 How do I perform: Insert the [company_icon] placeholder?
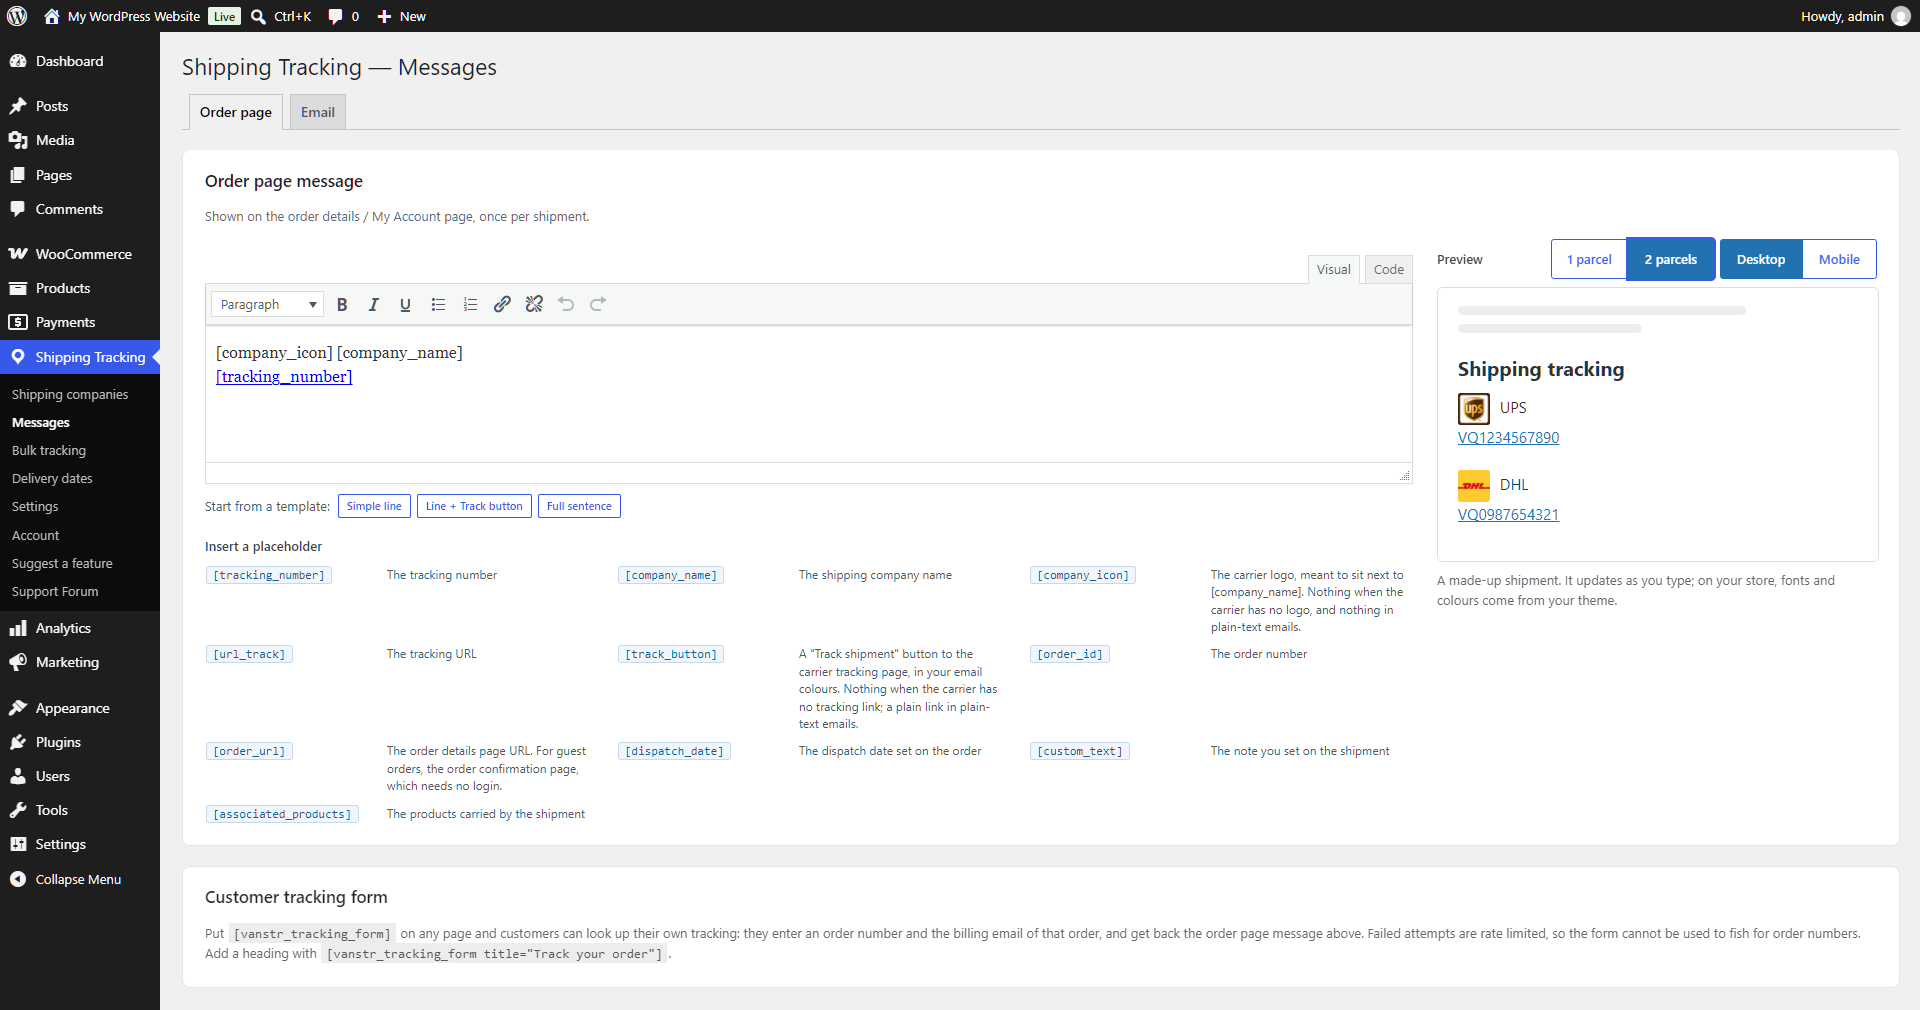click(1083, 575)
